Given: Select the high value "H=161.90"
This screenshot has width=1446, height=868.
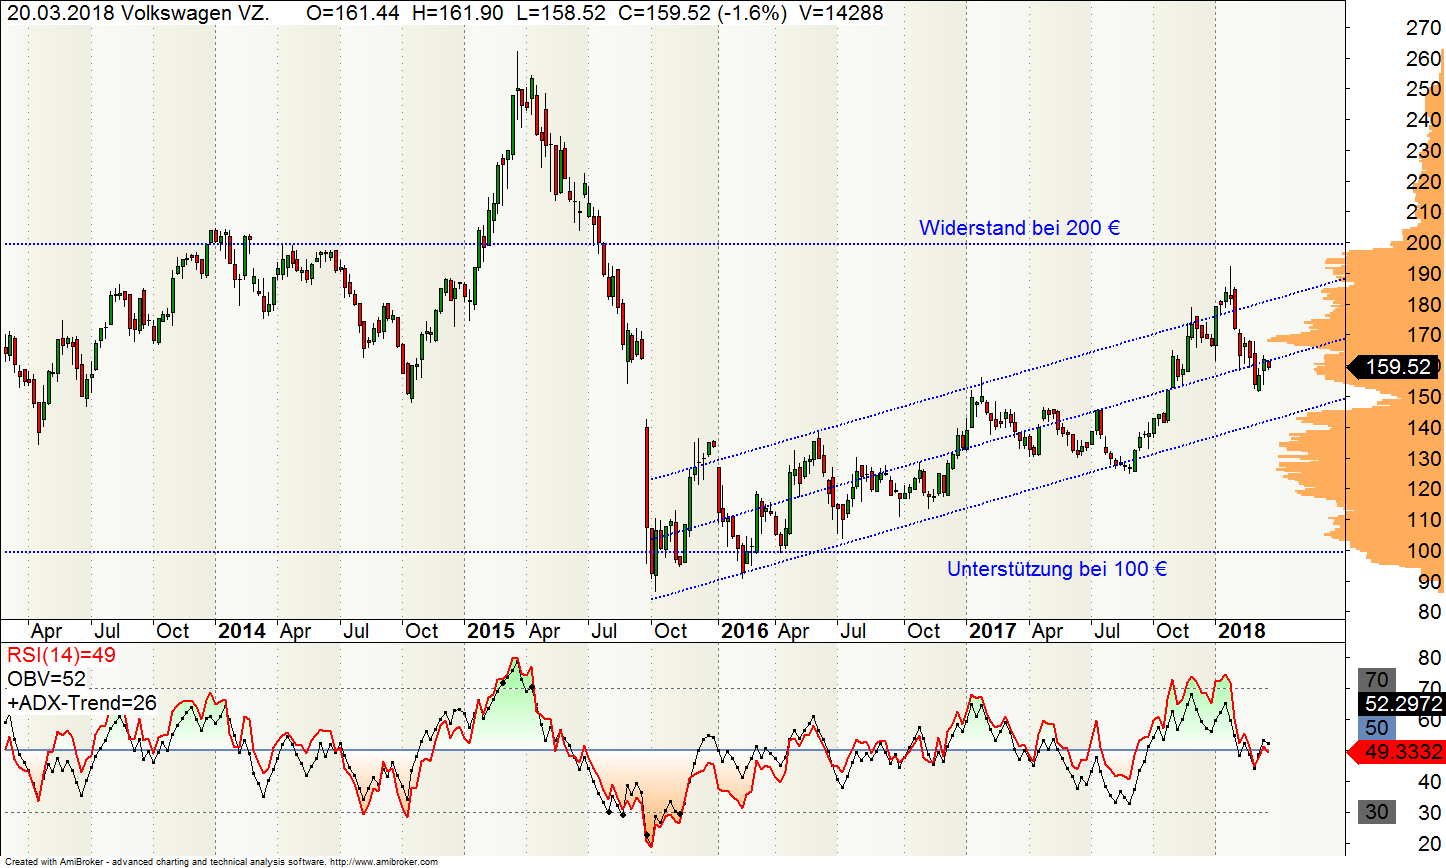Looking at the screenshot, I should click(x=456, y=13).
